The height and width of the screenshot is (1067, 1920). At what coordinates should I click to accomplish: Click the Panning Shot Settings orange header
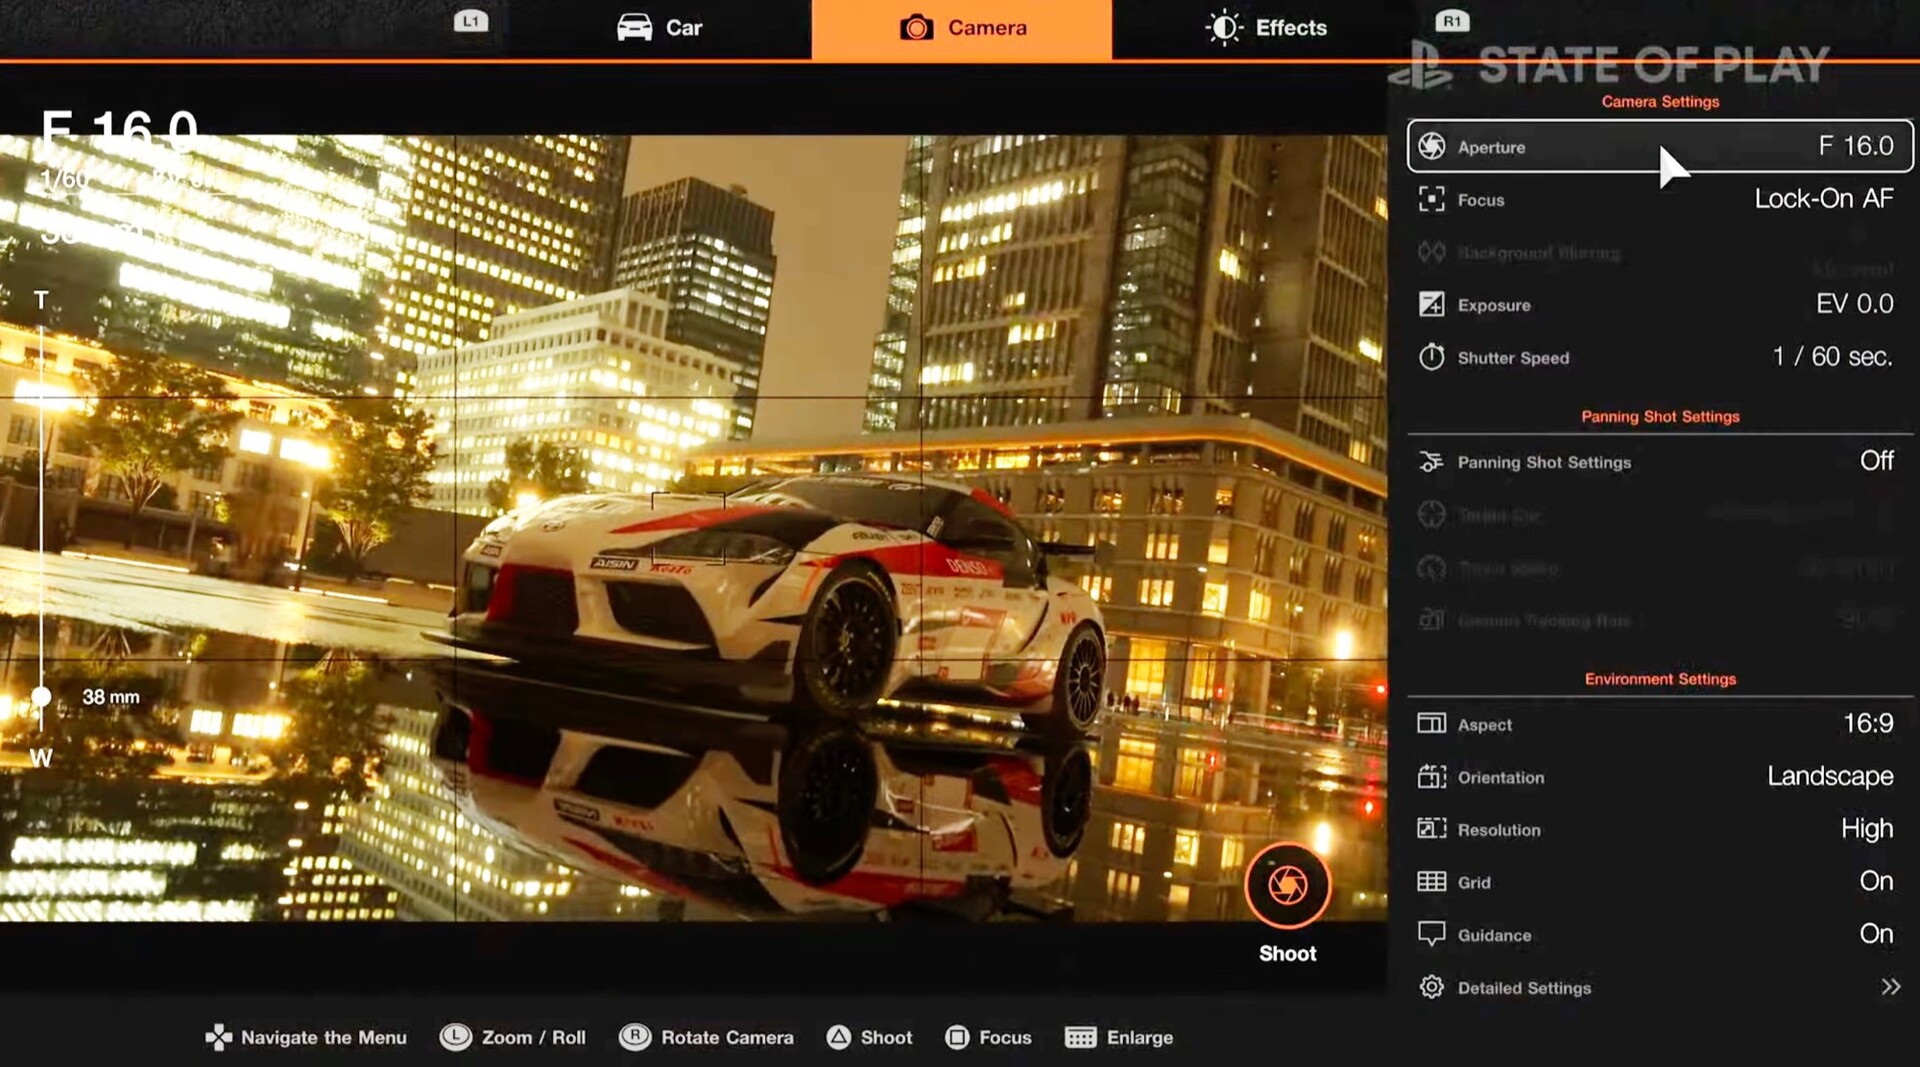tap(1660, 417)
